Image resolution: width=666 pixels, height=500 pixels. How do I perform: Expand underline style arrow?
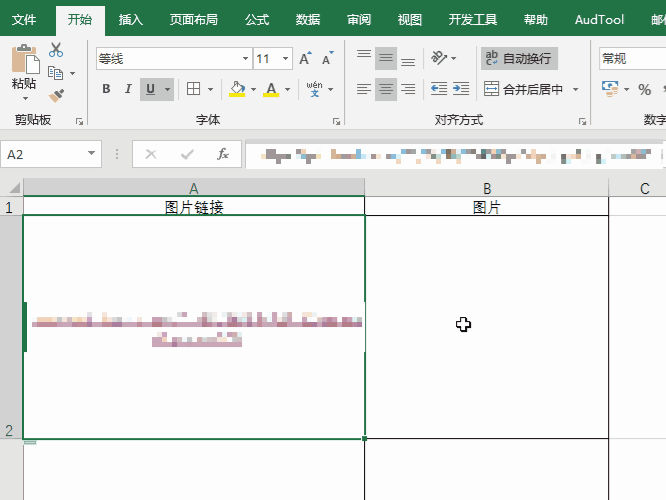[167, 89]
